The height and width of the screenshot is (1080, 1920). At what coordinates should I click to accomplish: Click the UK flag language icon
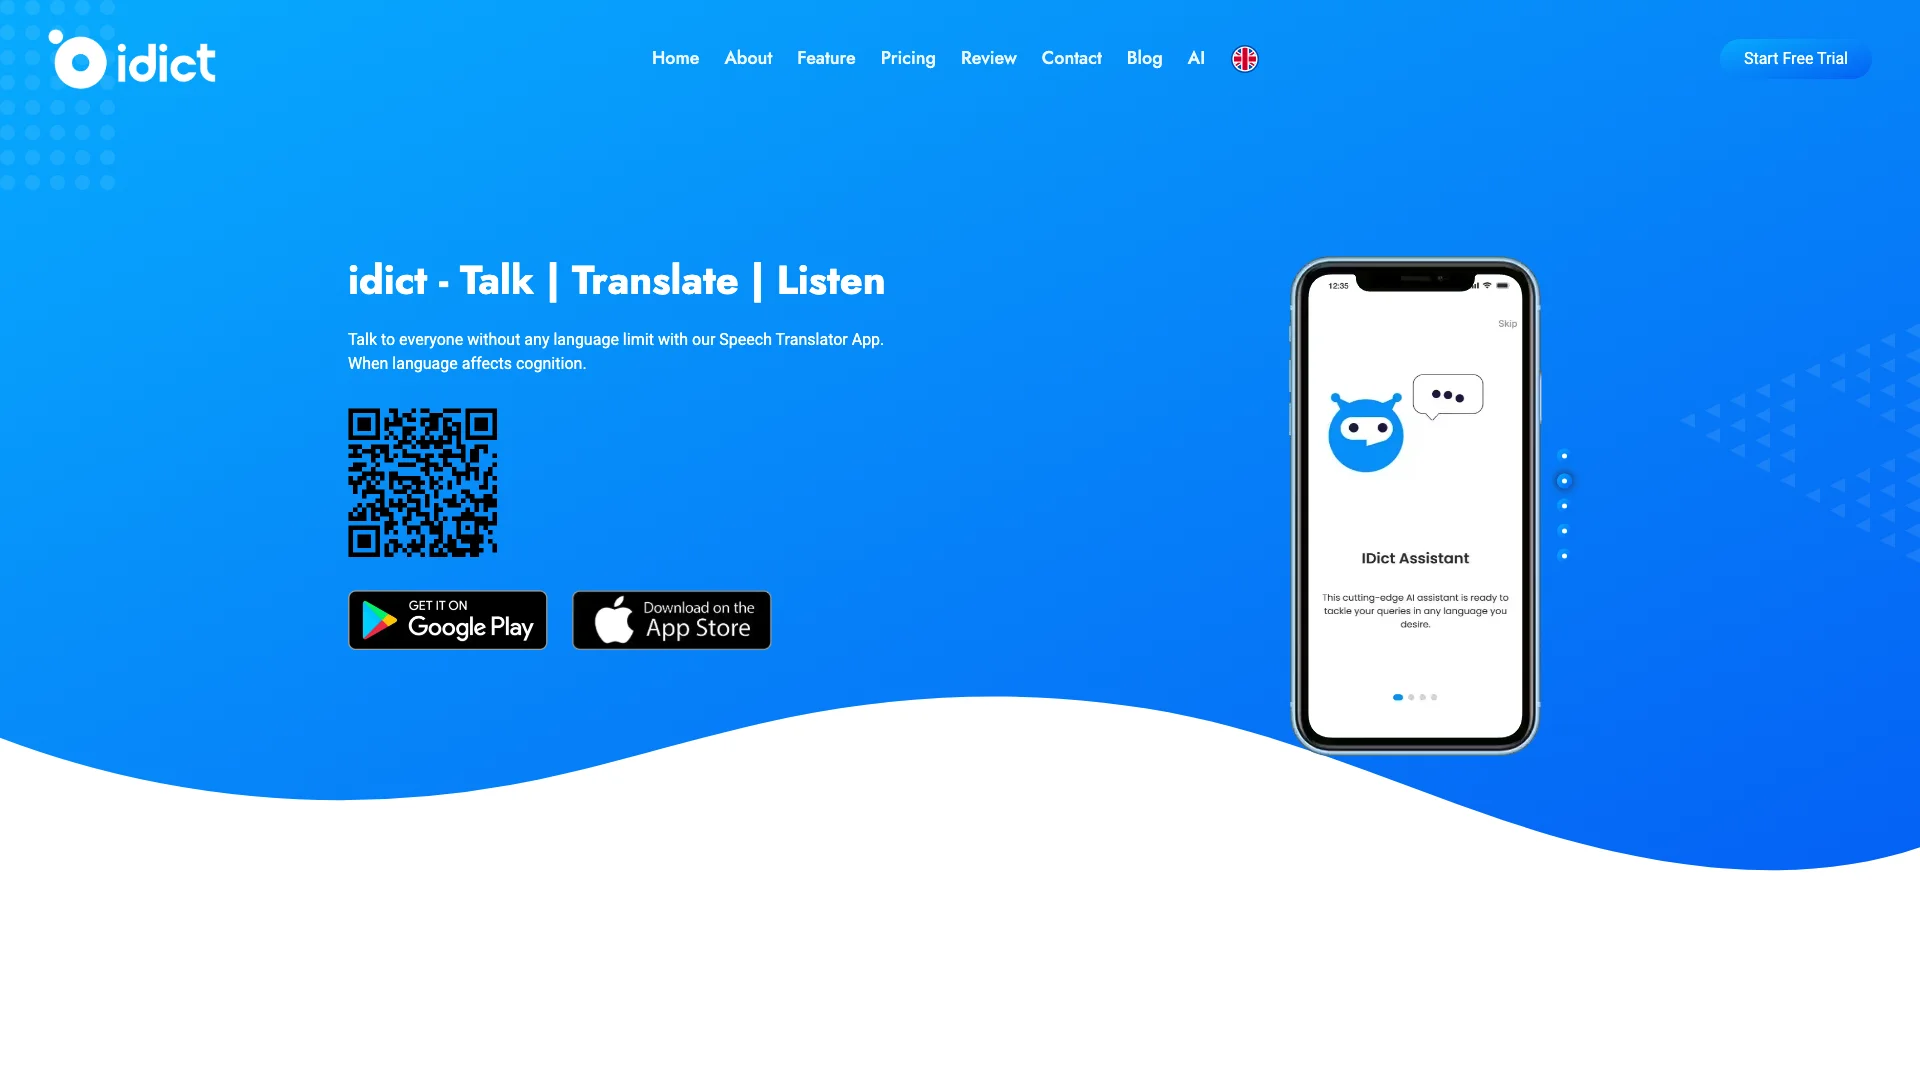pos(1245,58)
